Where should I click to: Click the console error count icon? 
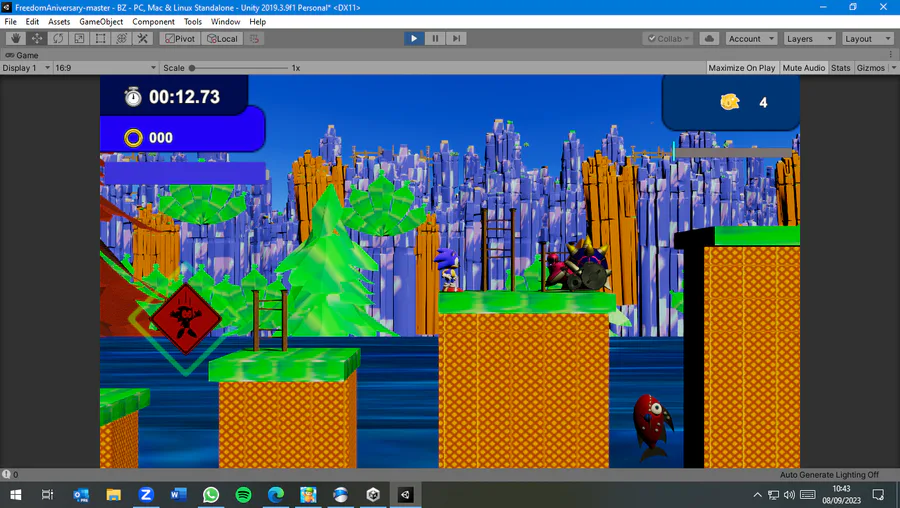(x=6, y=475)
